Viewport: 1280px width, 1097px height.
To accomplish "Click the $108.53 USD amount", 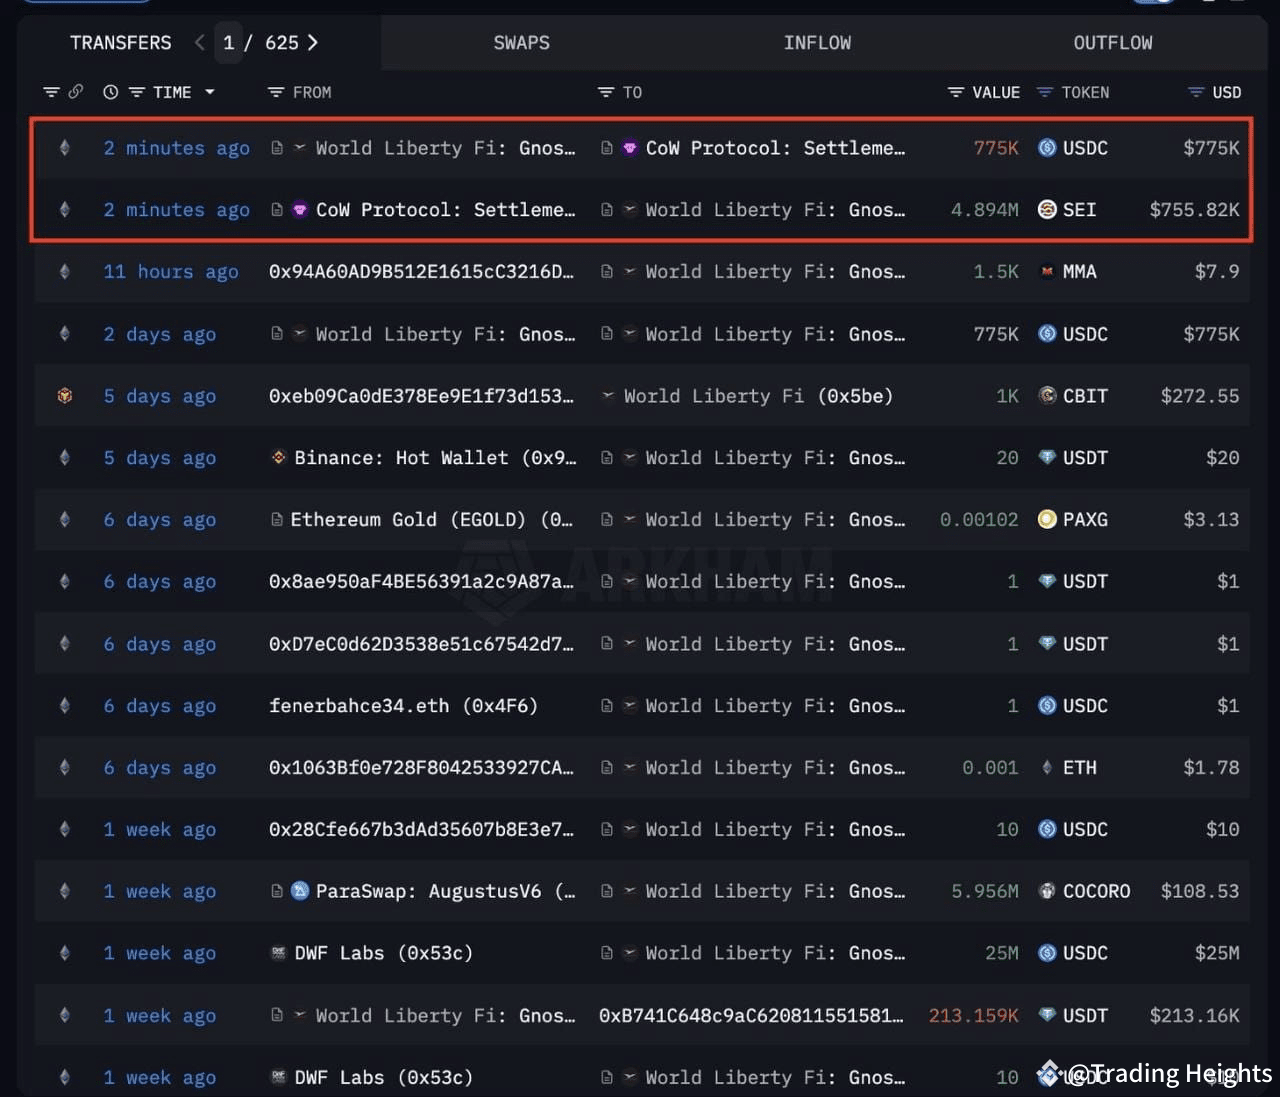I will [x=1200, y=891].
